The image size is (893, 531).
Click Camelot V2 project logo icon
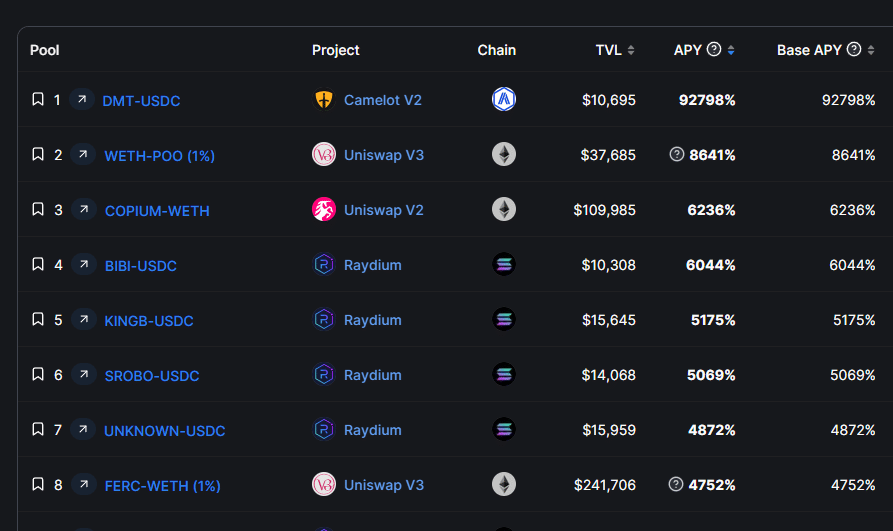tap(324, 100)
